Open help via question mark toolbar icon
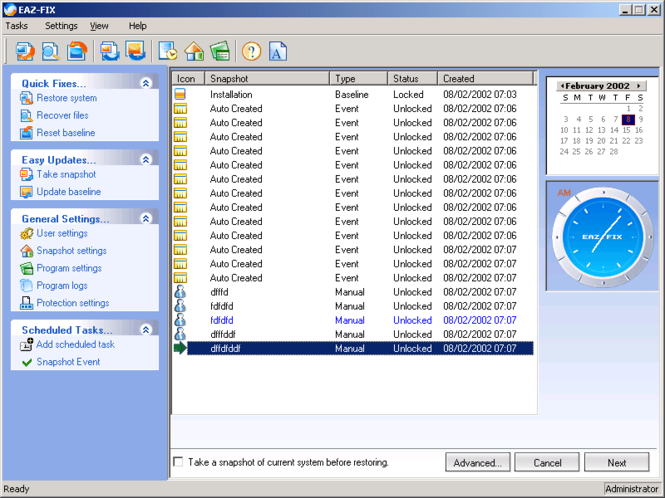Image resolution: width=665 pixels, height=498 pixels. [x=251, y=52]
